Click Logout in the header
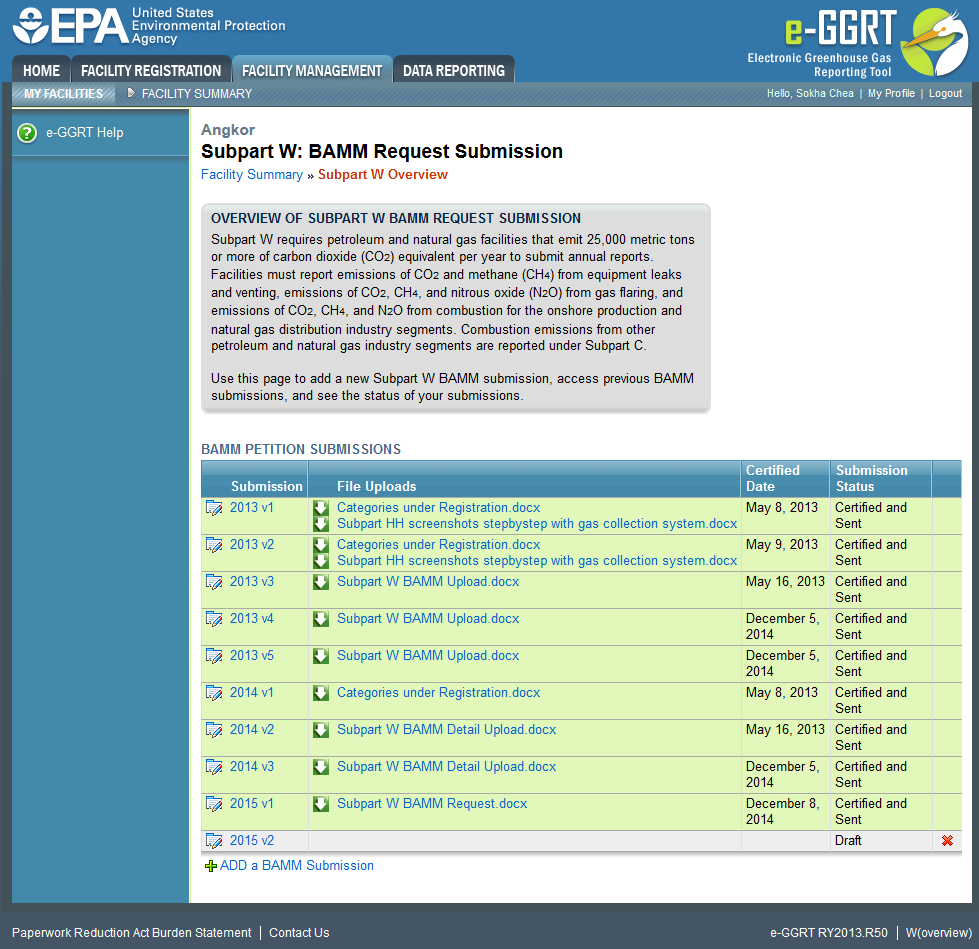Screen dimensions: 979x949 pos(945,93)
